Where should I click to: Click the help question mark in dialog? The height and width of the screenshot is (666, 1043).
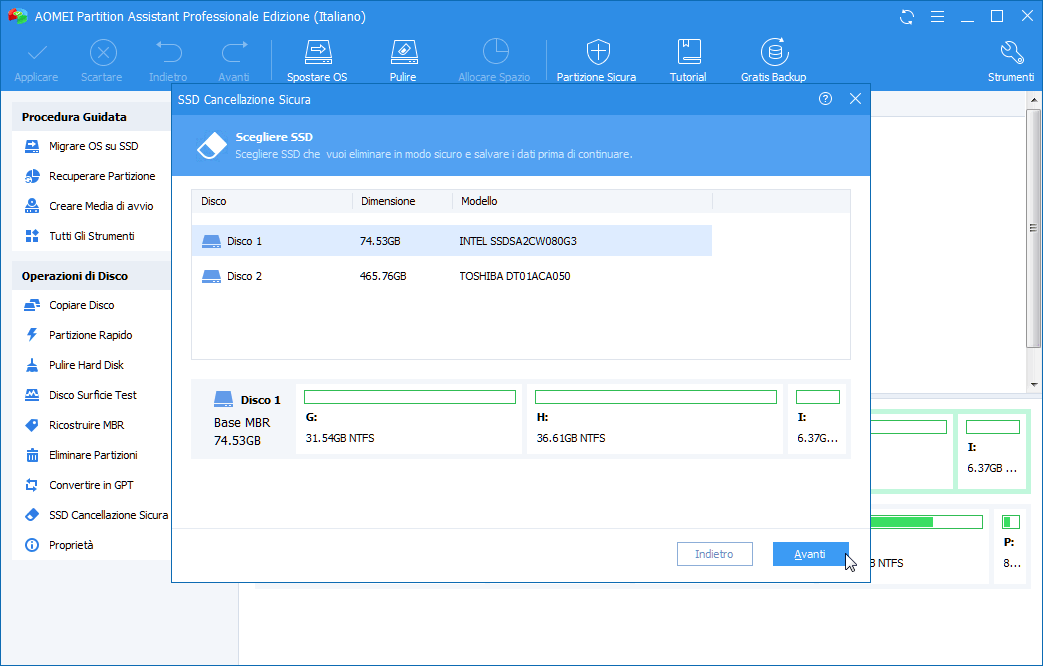825,99
